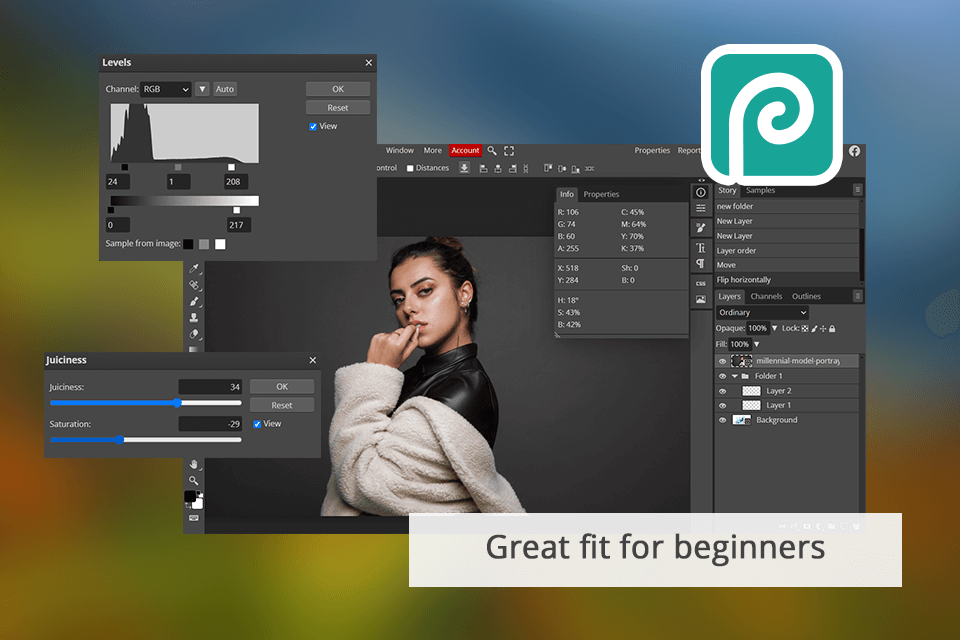This screenshot has height=640, width=960.
Task: Click the preset triangle dropdown beside Auto
Action: [202, 89]
